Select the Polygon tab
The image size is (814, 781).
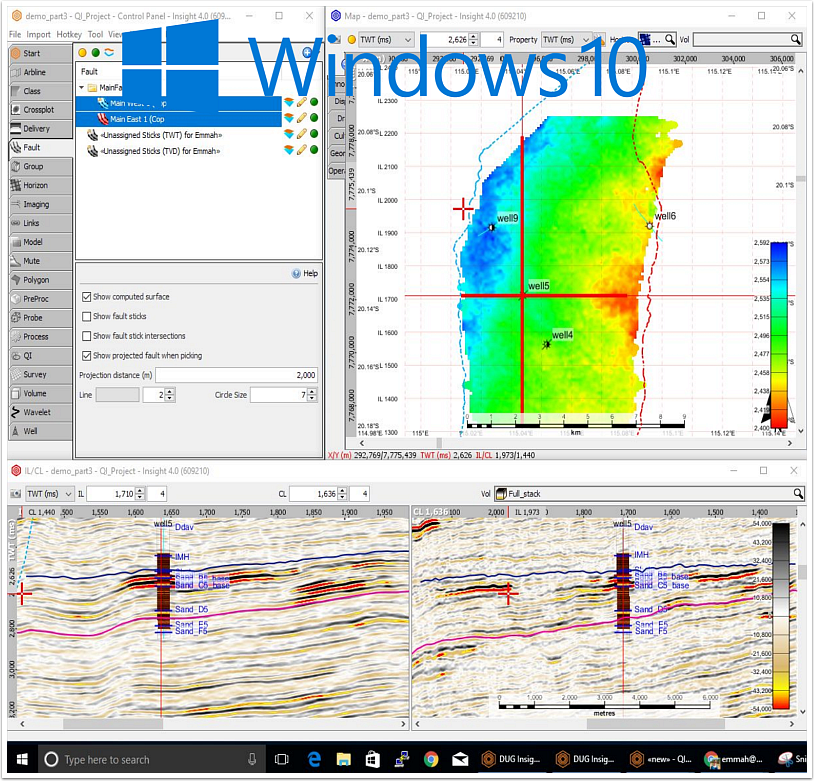coord(40,280)
